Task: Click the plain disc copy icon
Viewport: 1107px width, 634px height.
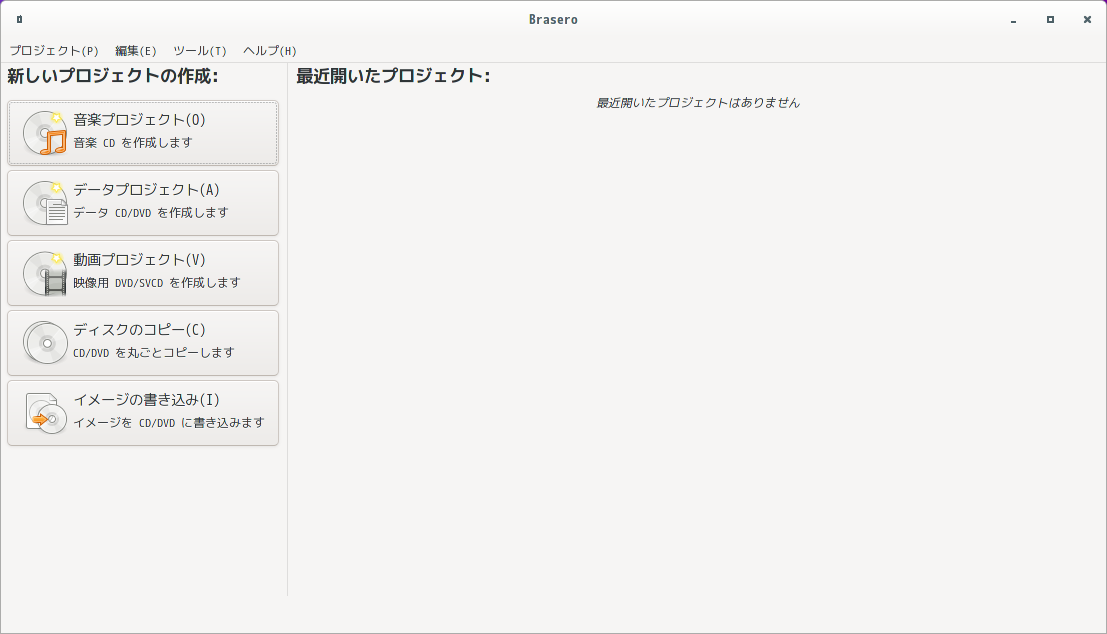Action: tap(45, 342)
